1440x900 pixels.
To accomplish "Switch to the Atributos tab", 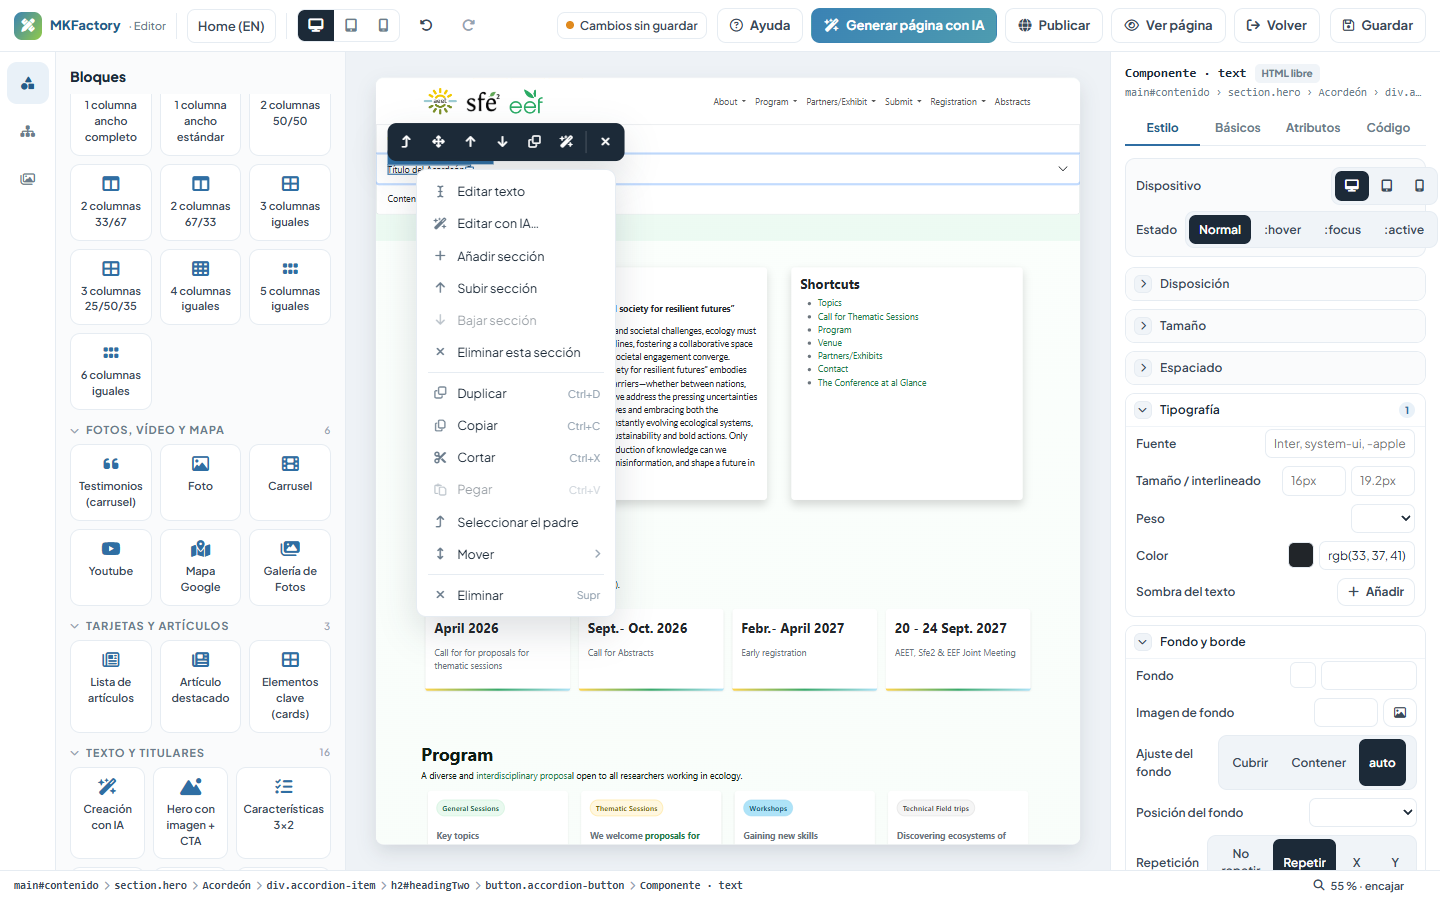I will coord(1312,128).
